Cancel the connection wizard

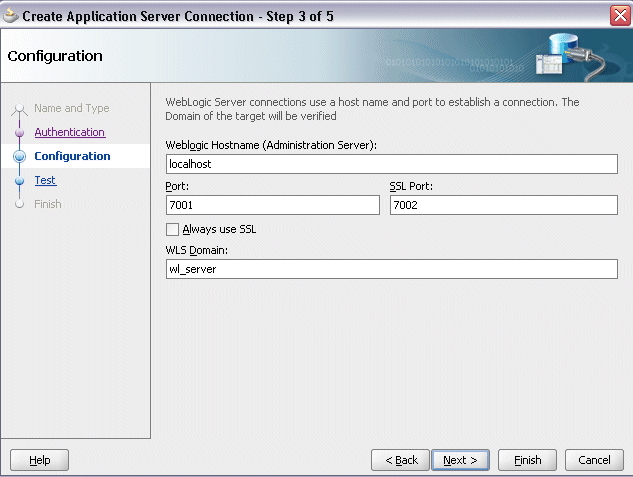pyautogui.click(x=594, y=460)
